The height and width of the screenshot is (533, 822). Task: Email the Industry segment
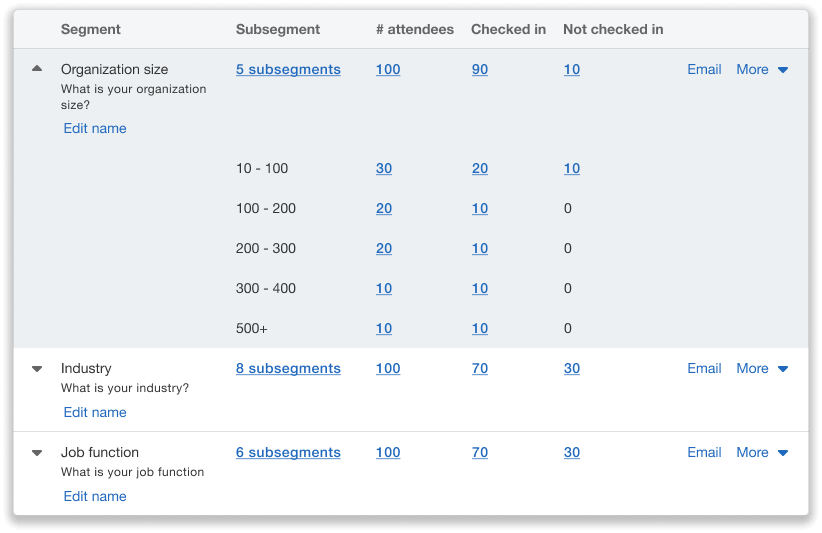[704, 368]
